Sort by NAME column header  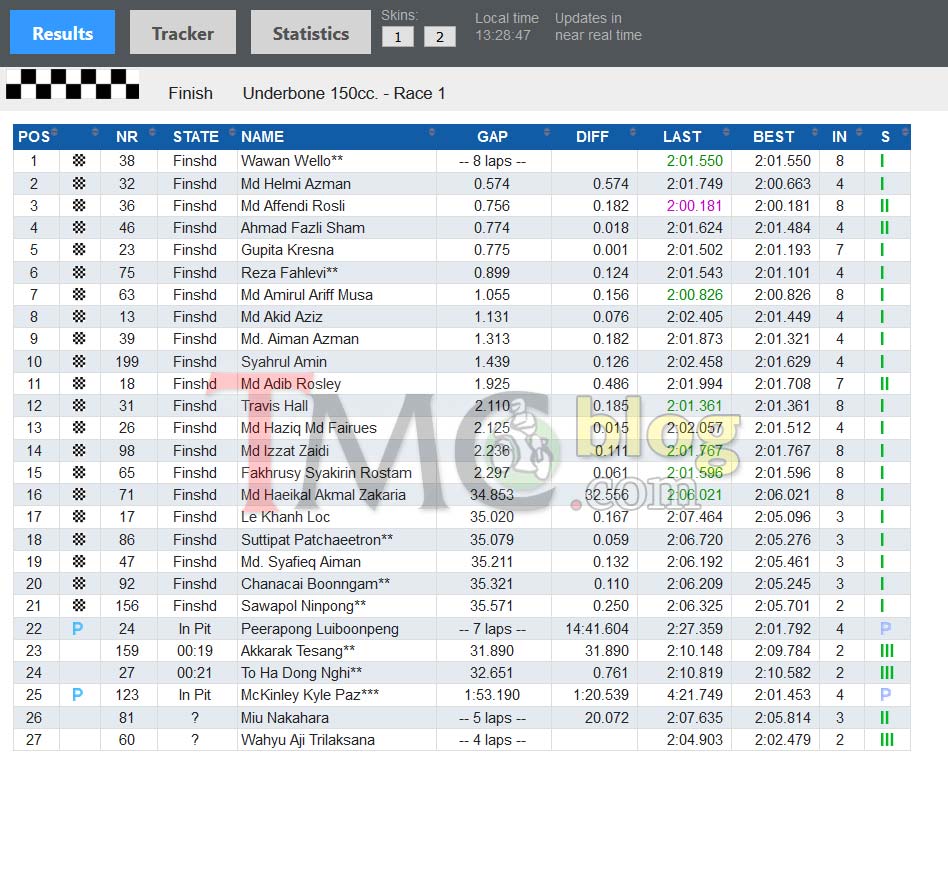(262, 137)
